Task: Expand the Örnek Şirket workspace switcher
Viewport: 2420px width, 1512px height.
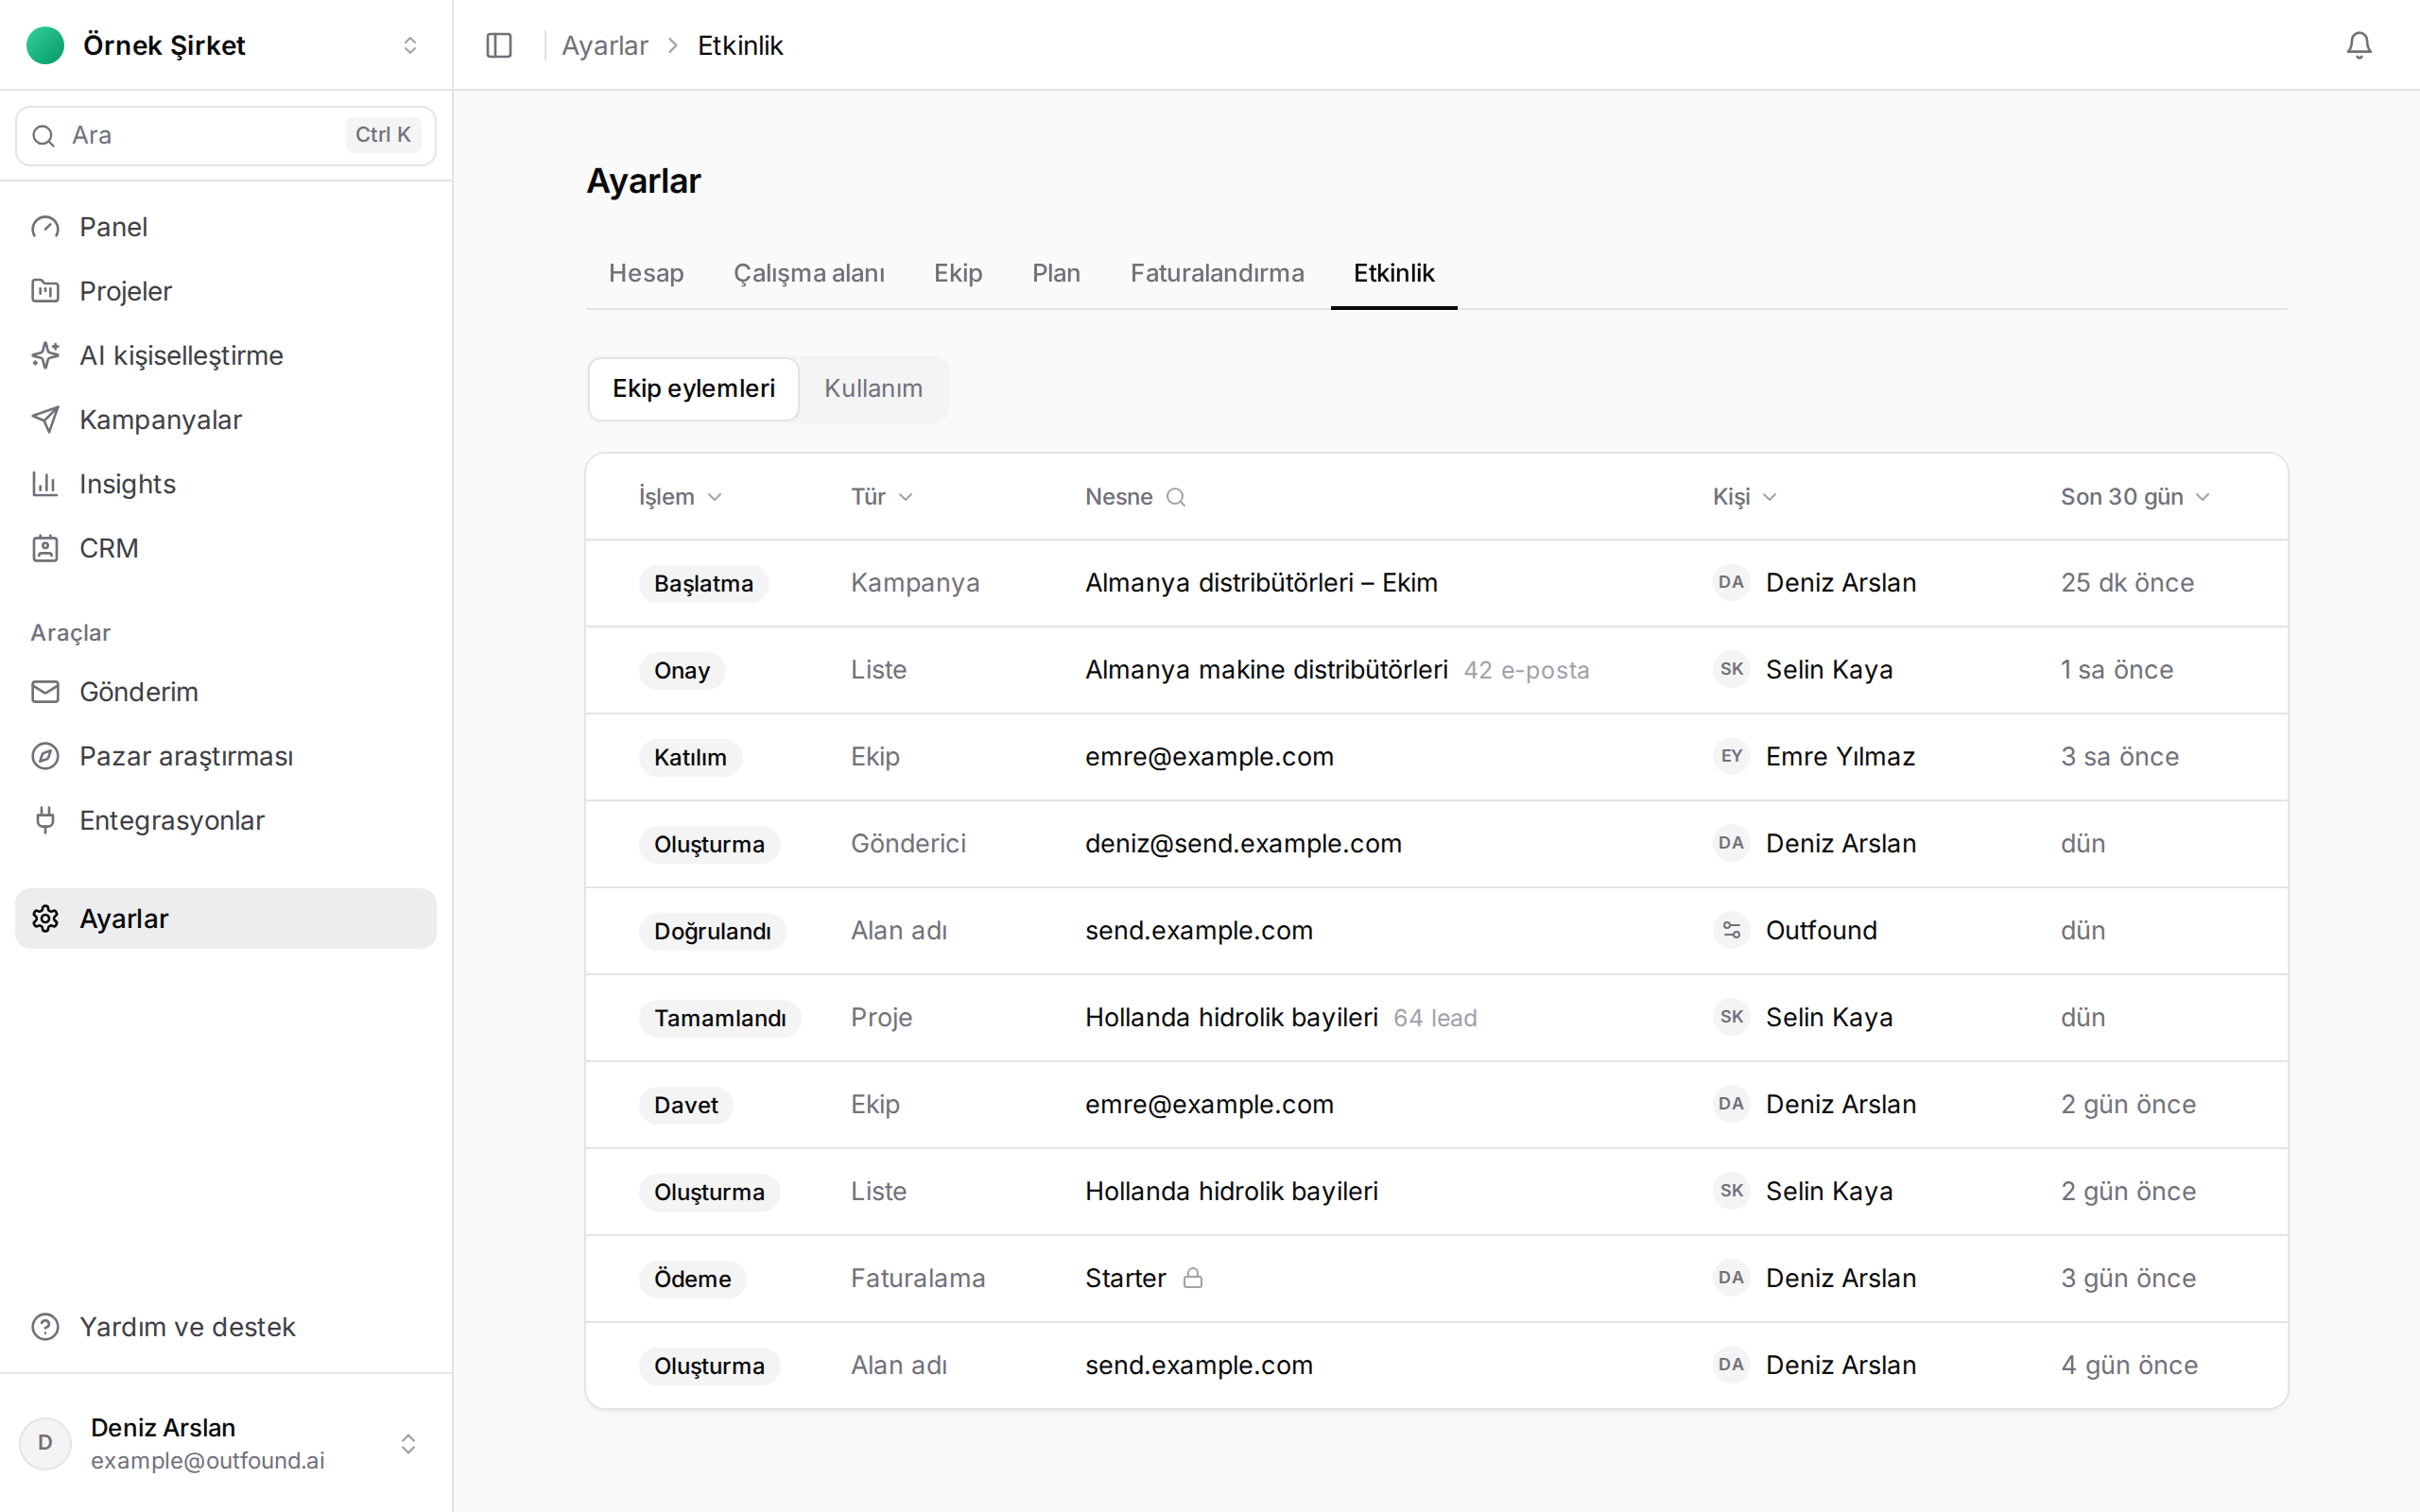Action: [x=410, y=45]
